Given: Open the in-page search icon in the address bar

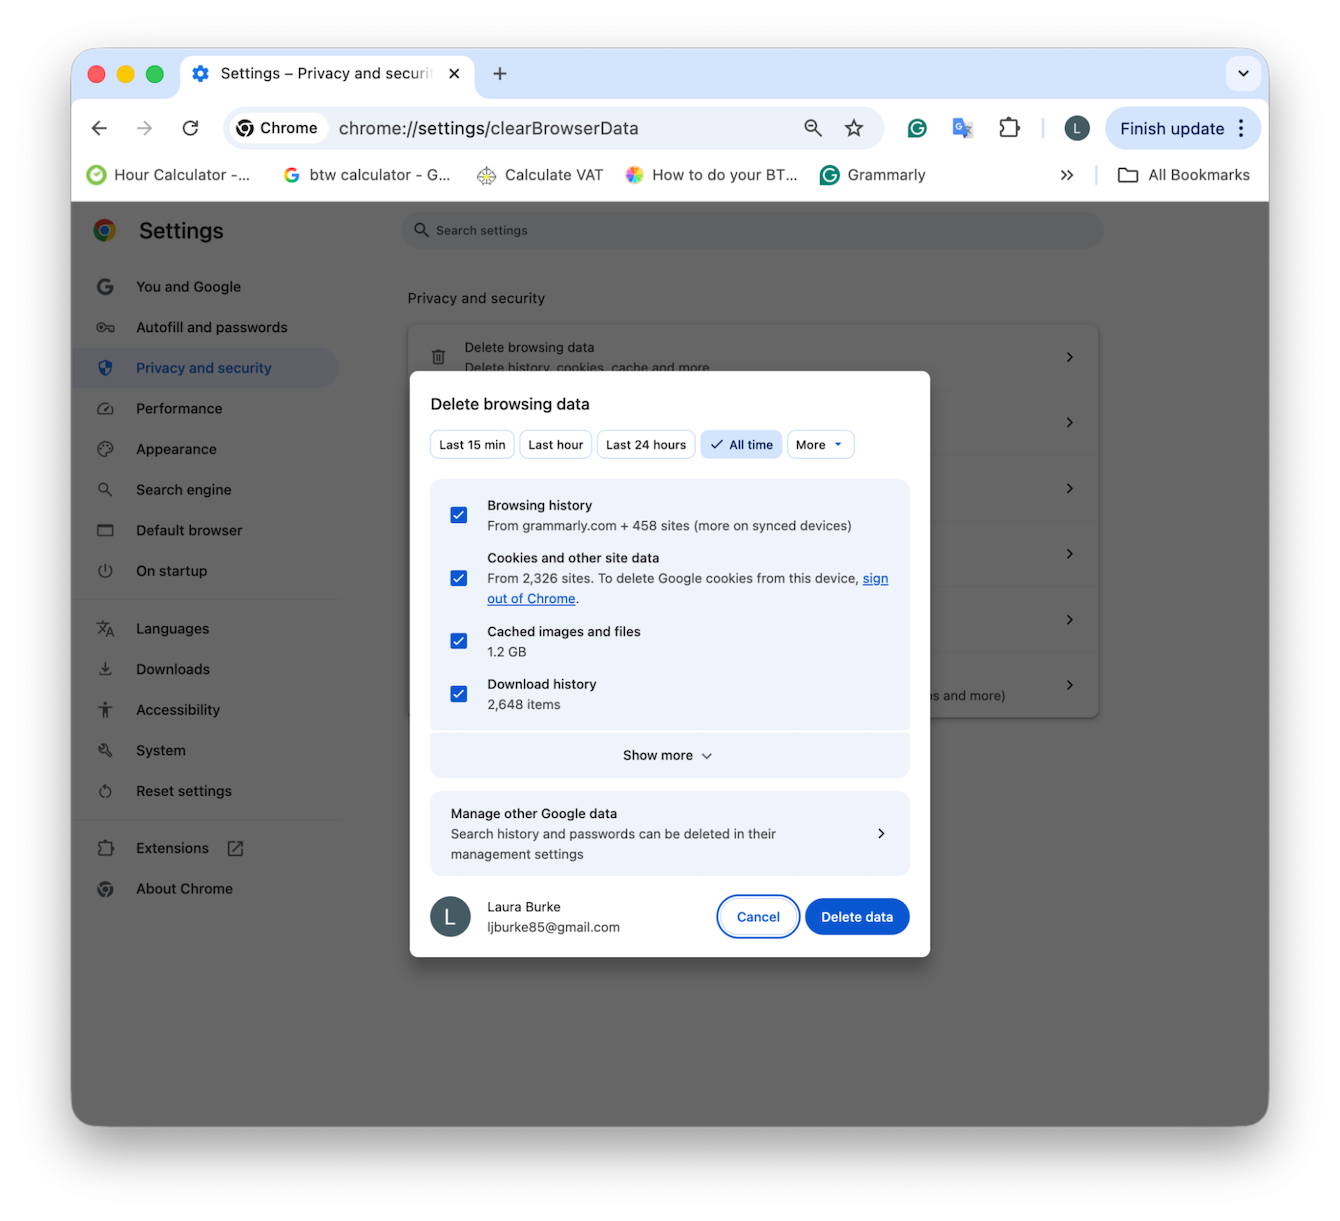Looking at the screenshot, I should pyautogui.click(x=813, y=128).
